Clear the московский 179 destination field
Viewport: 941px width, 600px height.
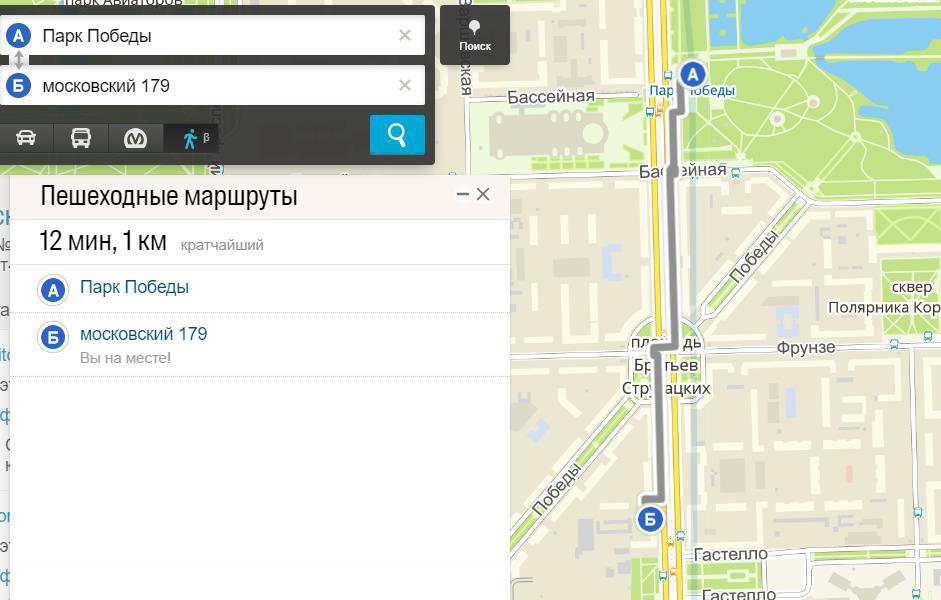(405, 86)
